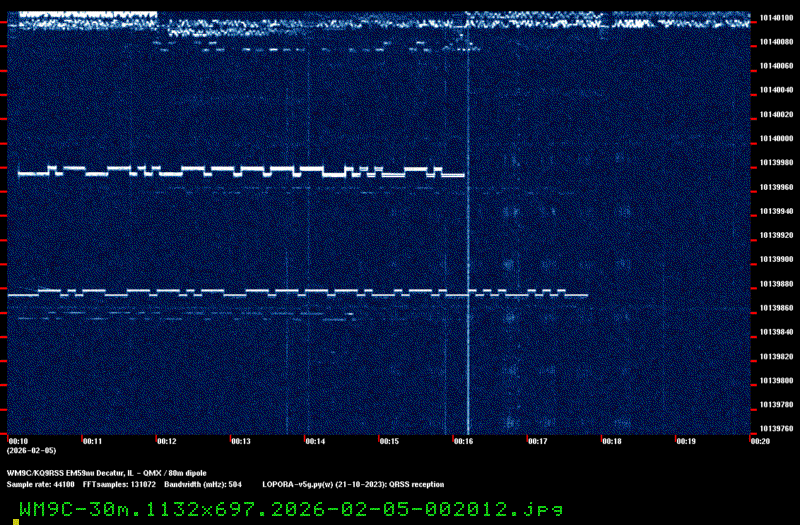This screenshot has width=800, height=525.
Task: Click the Bandwidth (mHz): 504 text
Action: (203, 485)
